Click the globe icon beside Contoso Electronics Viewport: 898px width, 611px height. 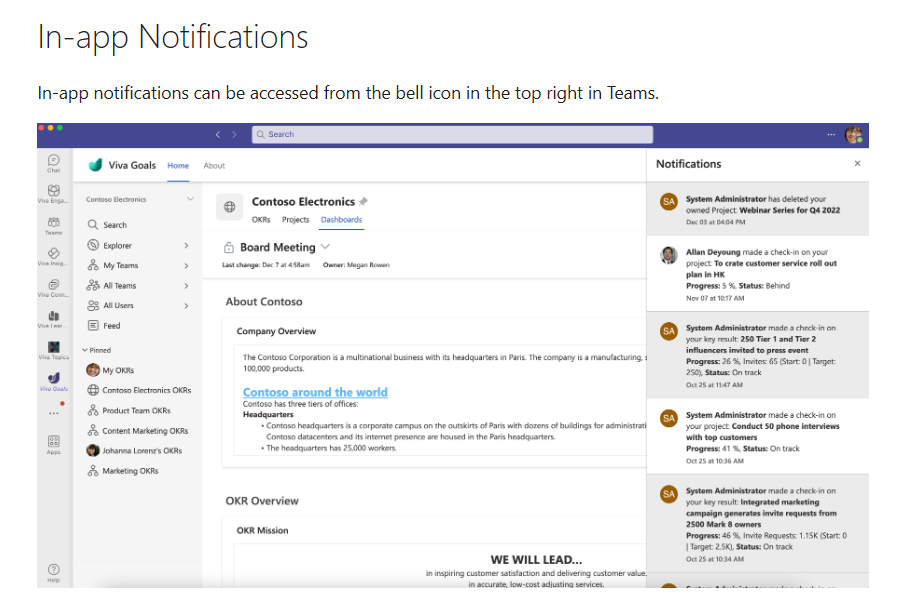pyautogui.click(x=229, y=207)
